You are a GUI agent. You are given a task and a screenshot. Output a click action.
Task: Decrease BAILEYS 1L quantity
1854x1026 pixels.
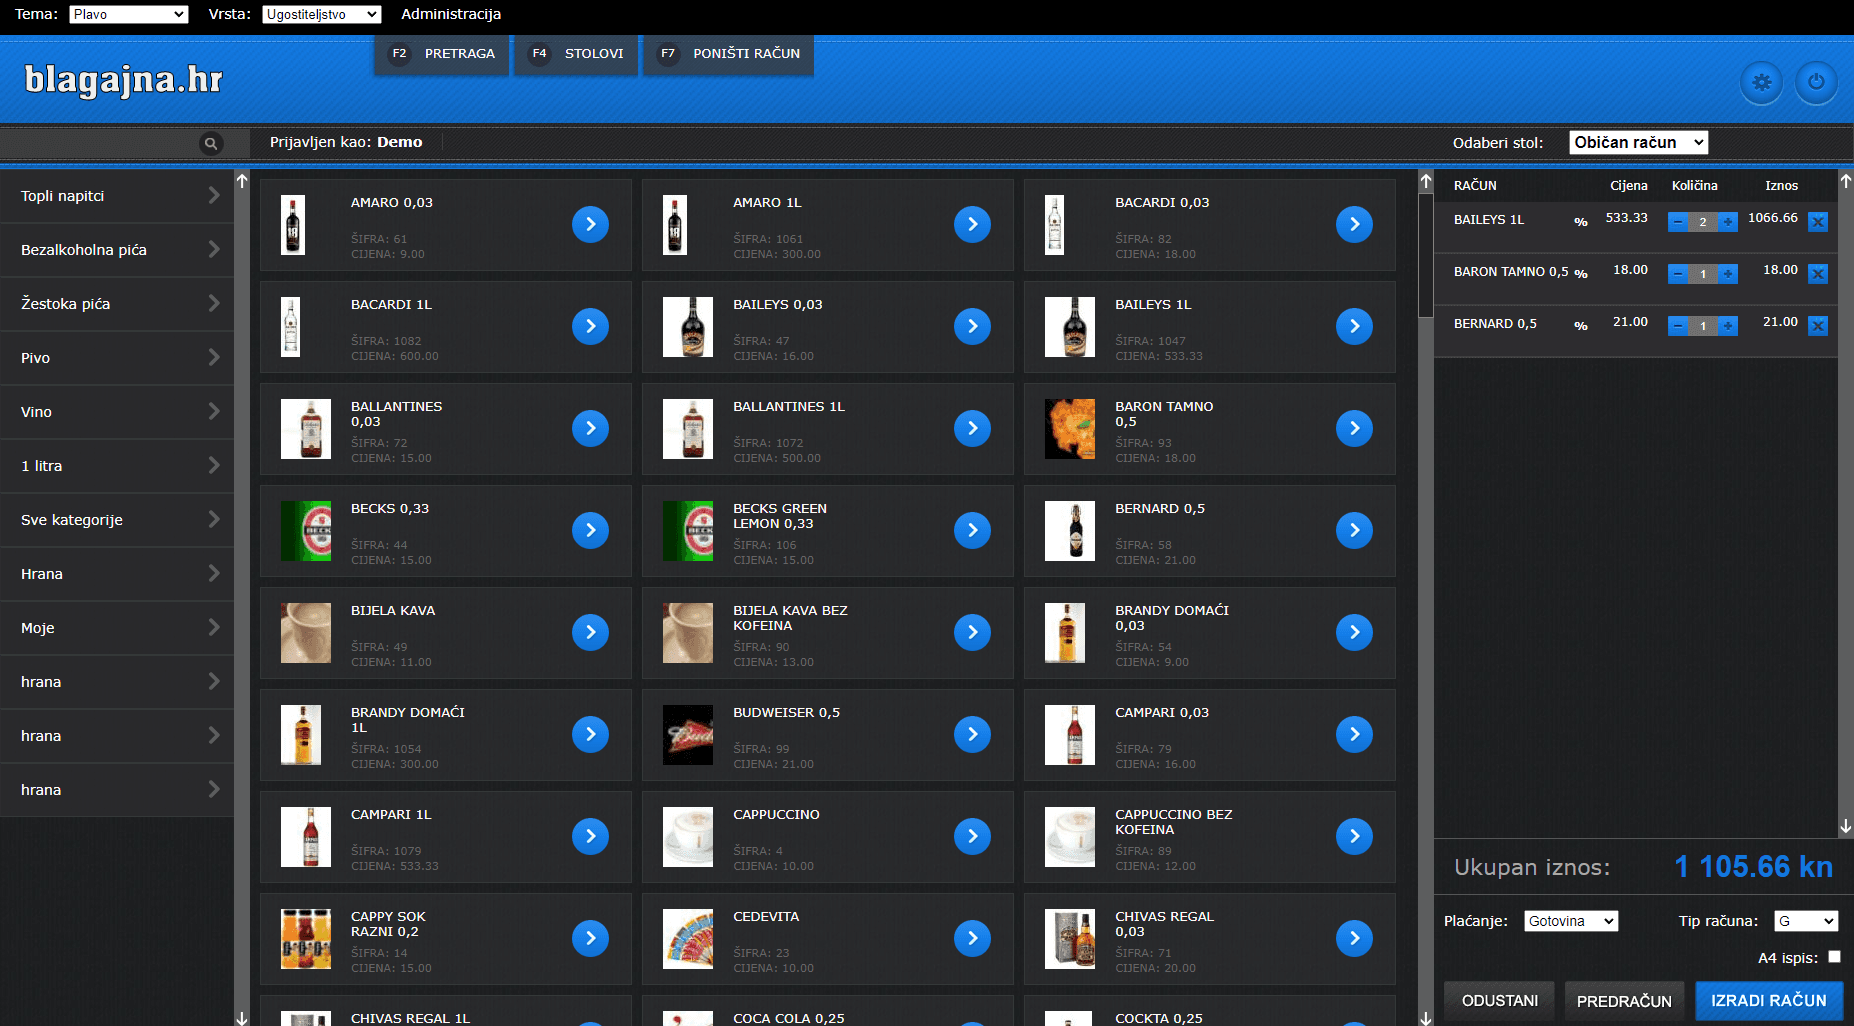[1678, 222]
